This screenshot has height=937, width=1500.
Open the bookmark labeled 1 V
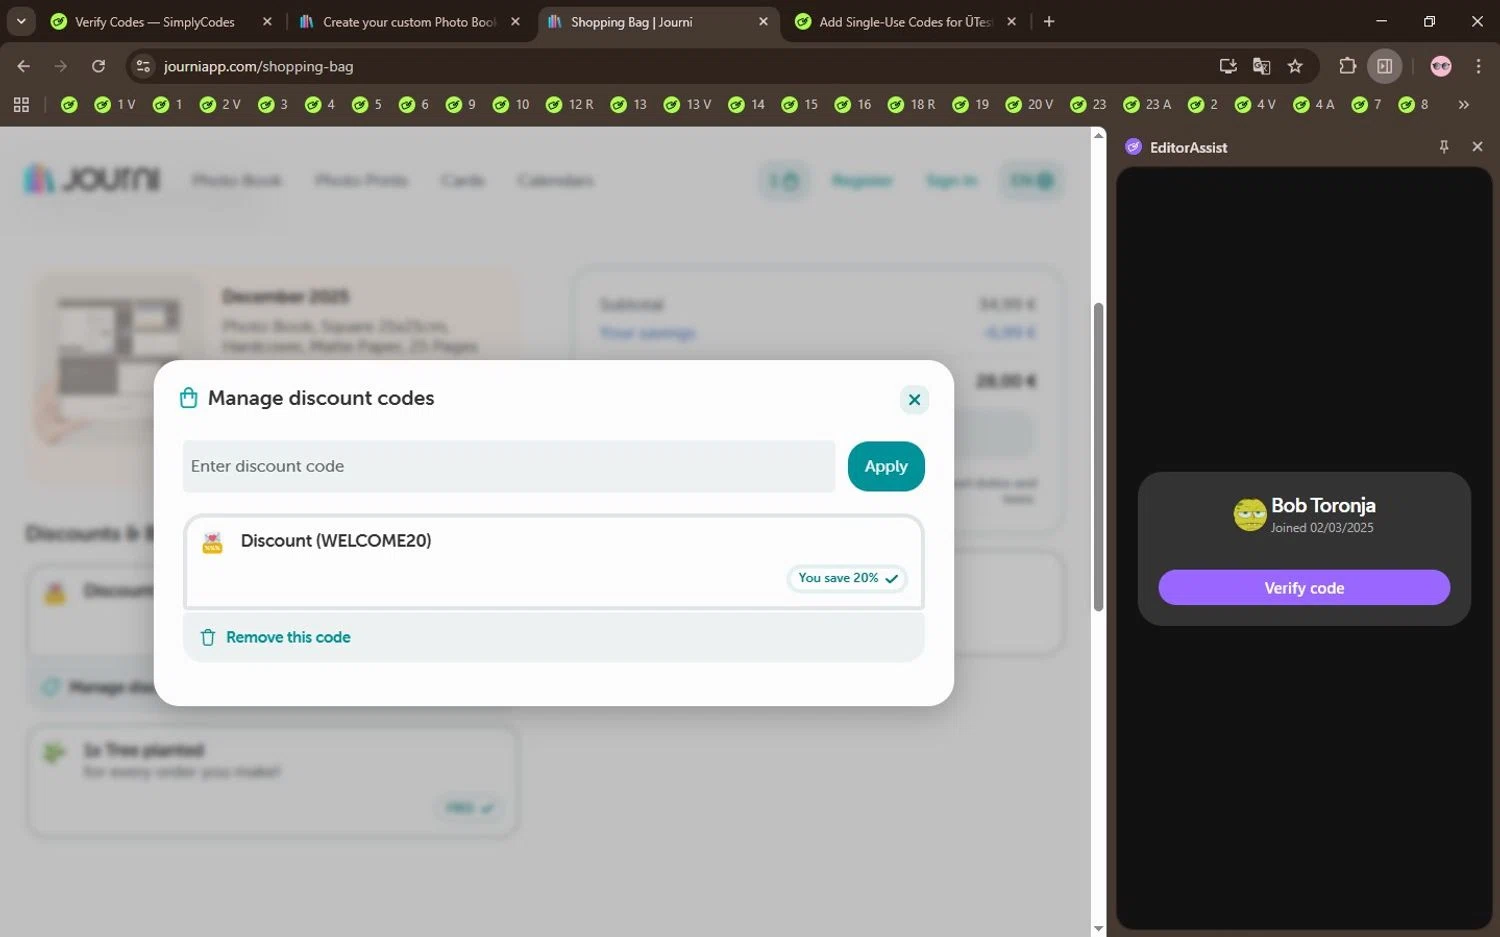point(114,104)
